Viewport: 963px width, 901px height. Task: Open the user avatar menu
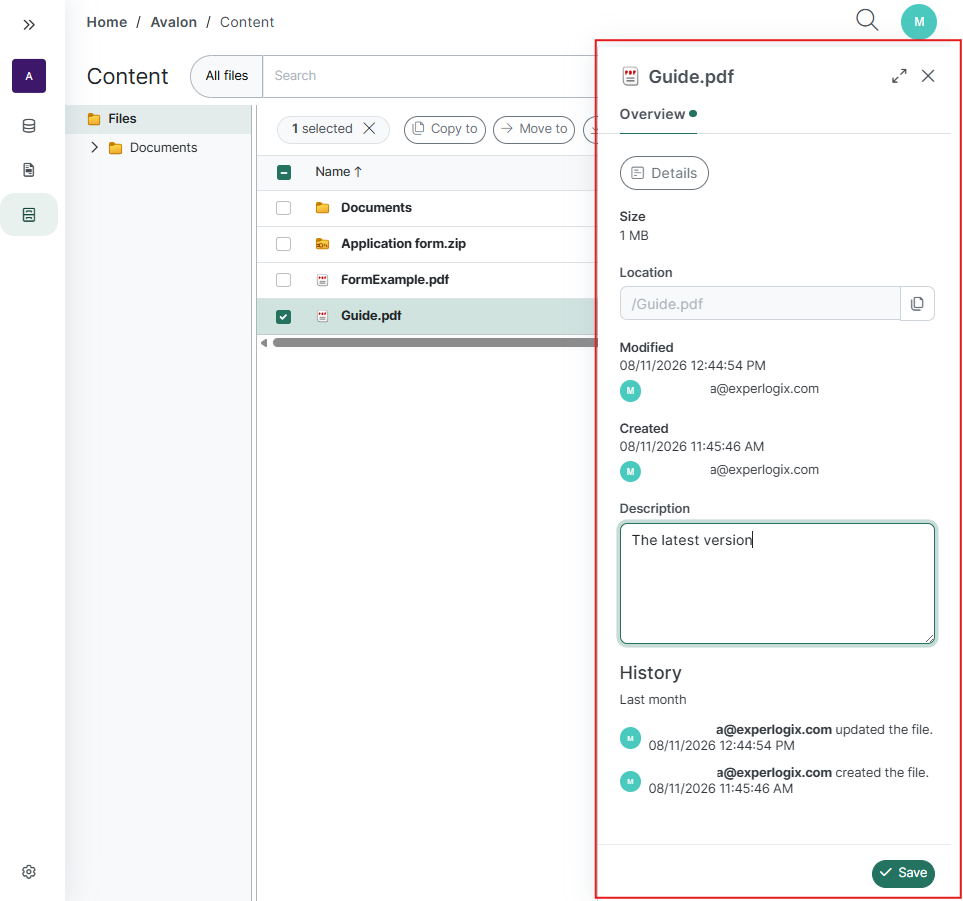(918, 21)
